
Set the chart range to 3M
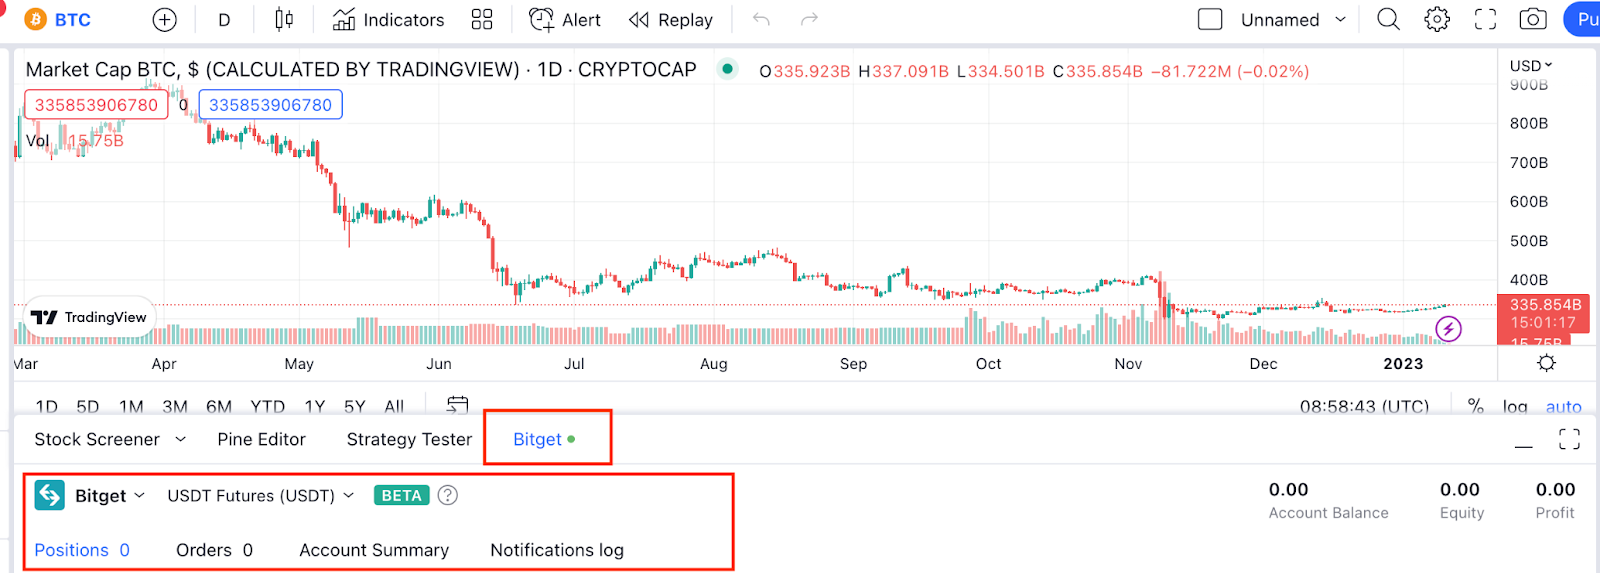click(175, 407)
